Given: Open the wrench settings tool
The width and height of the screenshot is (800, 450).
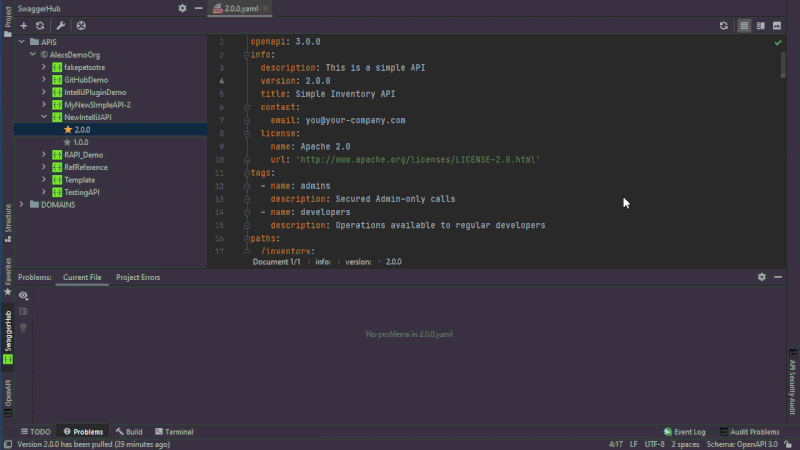Looking at the screenshot, I should 60,26.
